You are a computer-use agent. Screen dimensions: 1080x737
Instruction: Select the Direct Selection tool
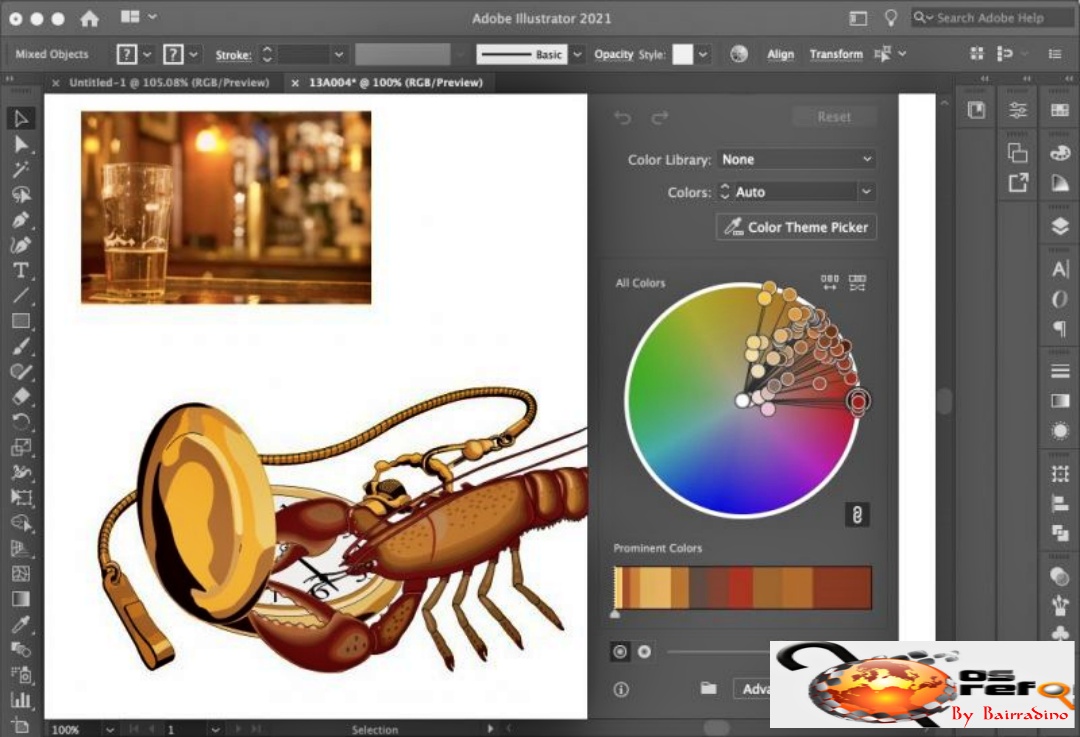pos(21,144)
